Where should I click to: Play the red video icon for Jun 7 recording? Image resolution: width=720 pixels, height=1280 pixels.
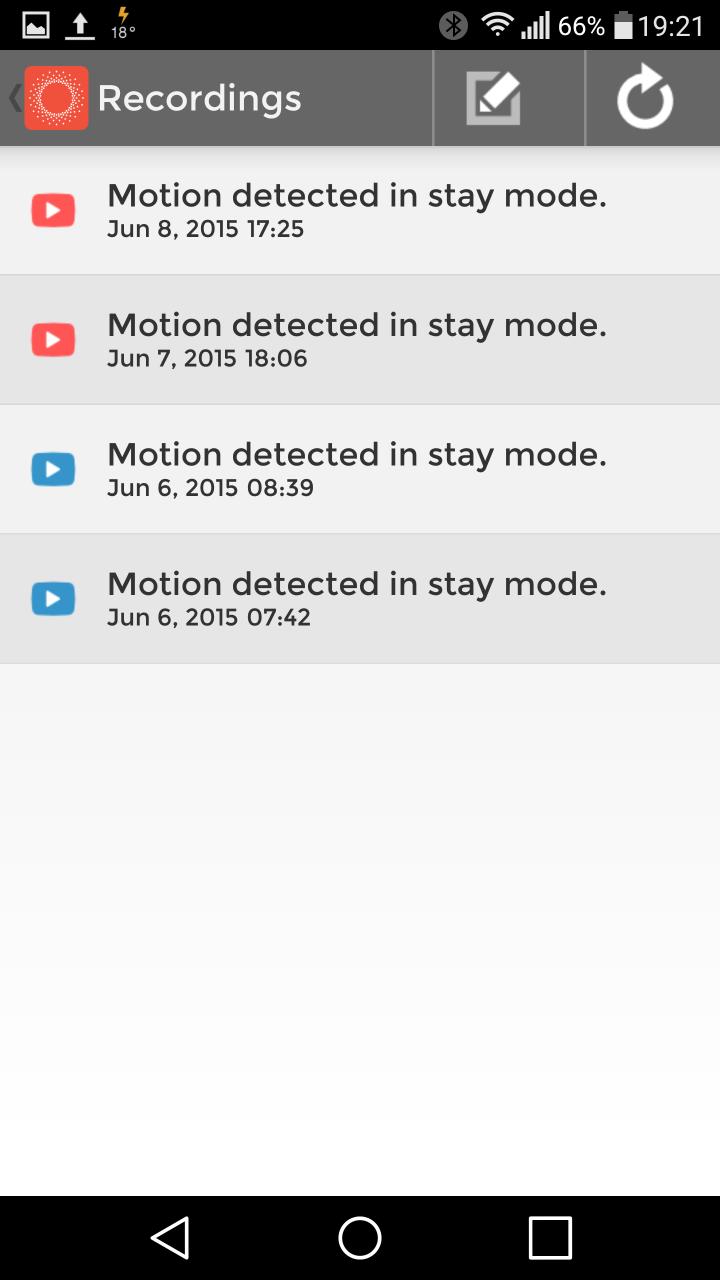point(53,340)
